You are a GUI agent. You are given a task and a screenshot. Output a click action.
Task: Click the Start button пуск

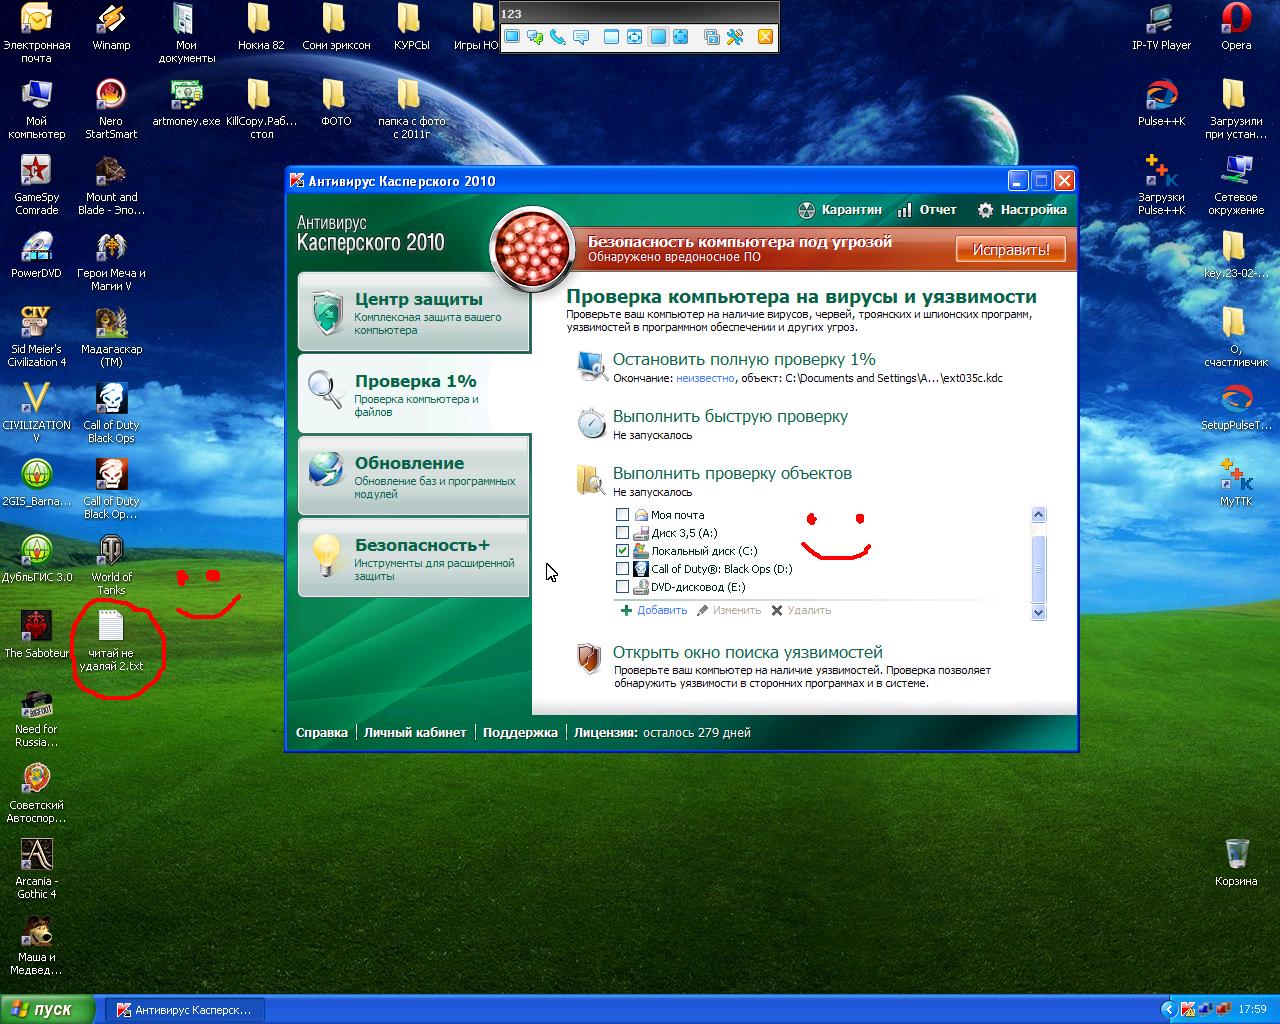click(47, 1010)
